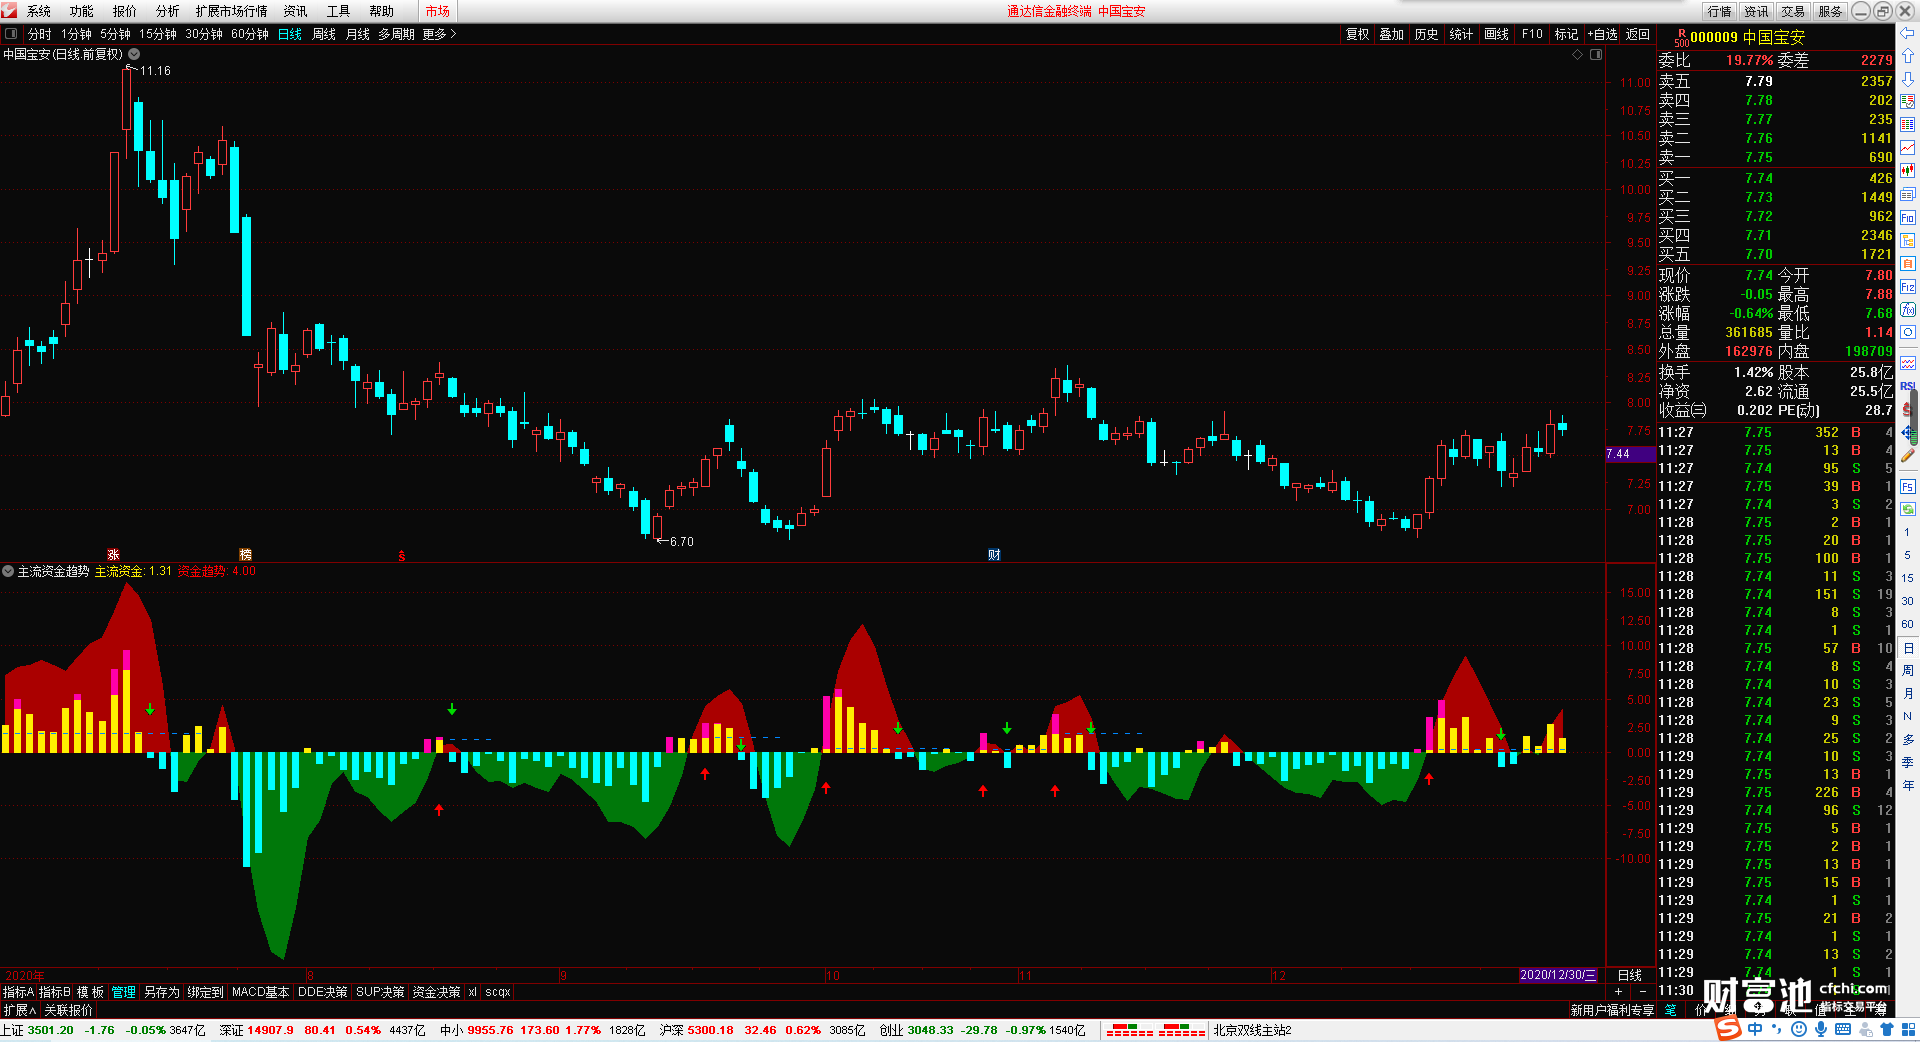Screen dimensions: 1920x1042
Task: Switch to the MACD基本 indicator tab
Action: 260,992
